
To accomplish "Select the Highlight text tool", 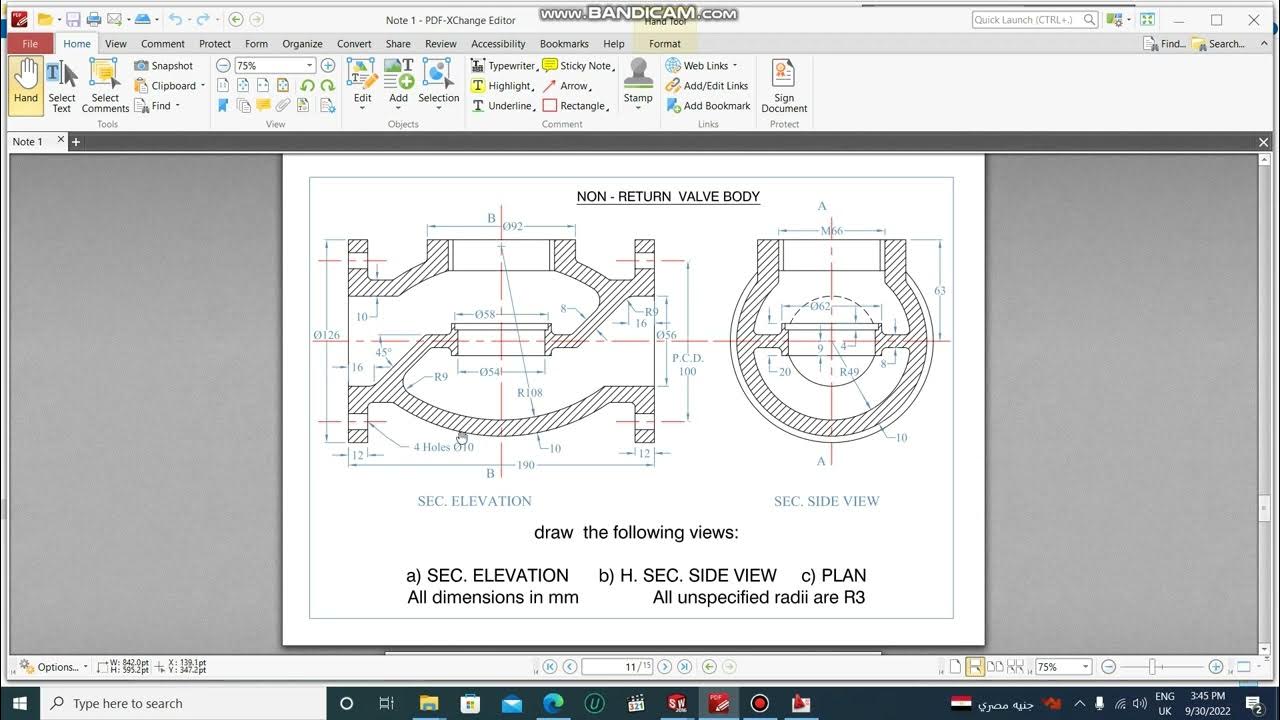I will (502, 86).
